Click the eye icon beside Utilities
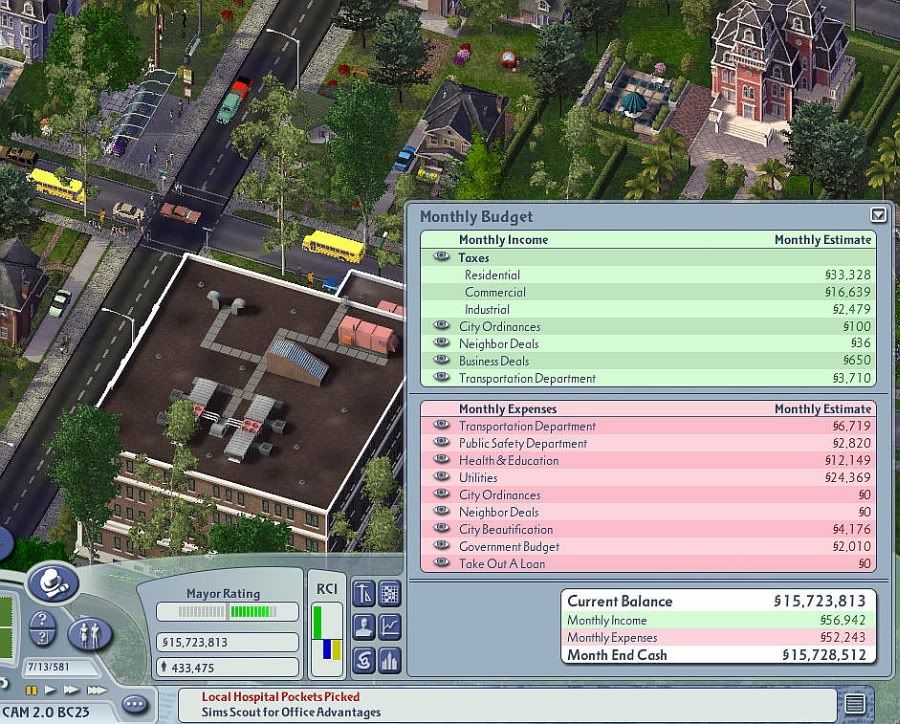The width and height of the screenshot is (900, 724). (441, 476)
